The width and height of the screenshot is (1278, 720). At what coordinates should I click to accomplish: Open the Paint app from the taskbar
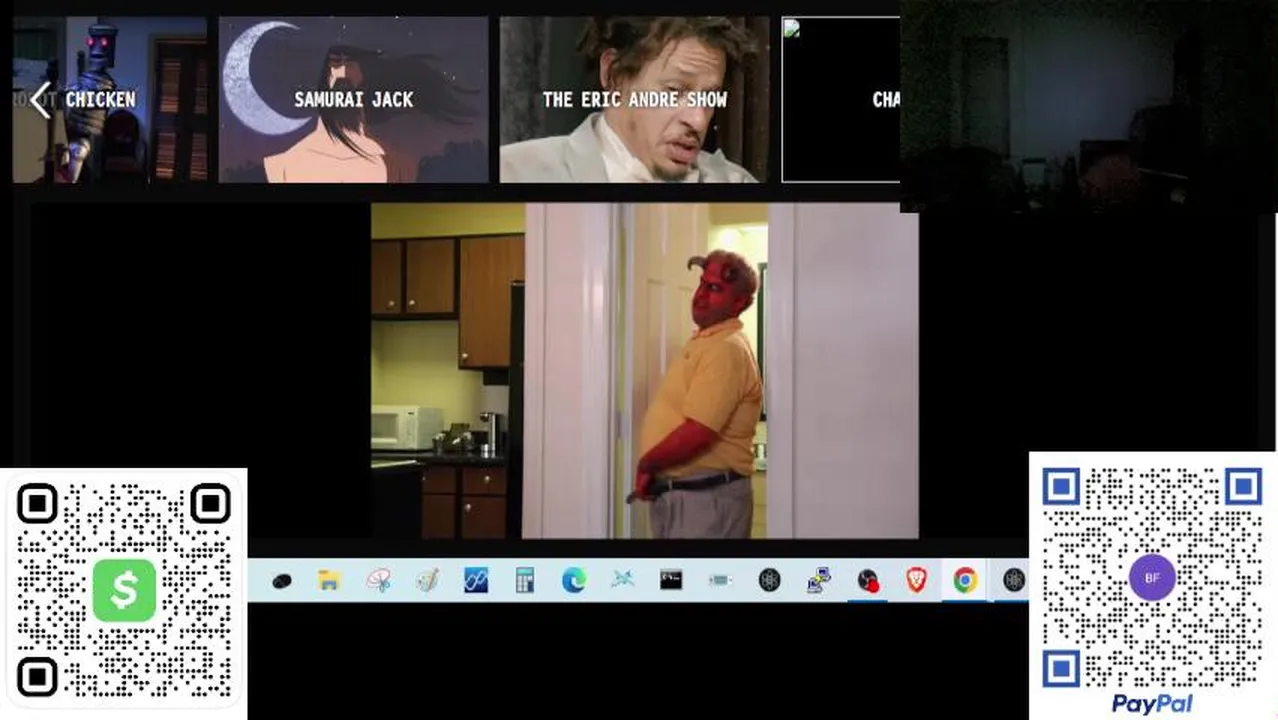(x=427, y=581)
